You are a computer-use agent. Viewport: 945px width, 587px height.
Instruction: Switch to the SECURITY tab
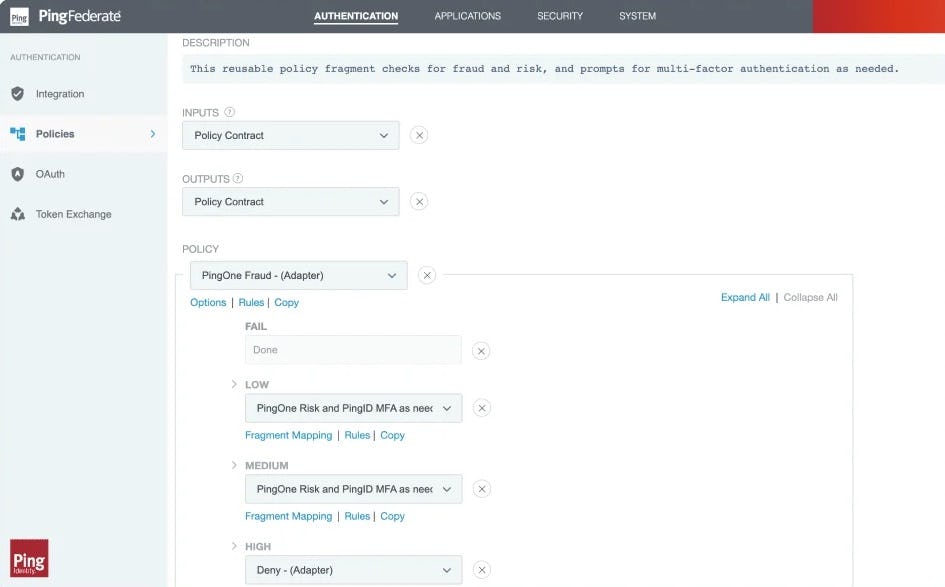pyautogui.click(x=560, y=15)
